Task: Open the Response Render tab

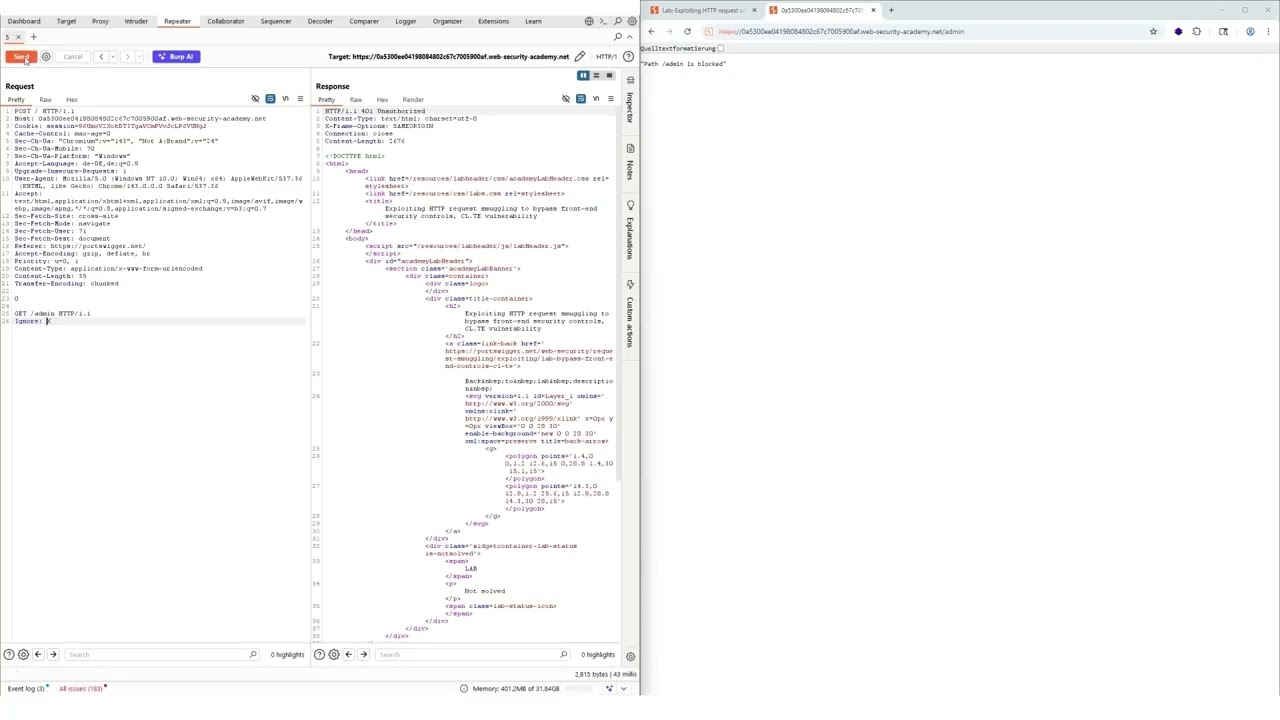Action: coord(413,100)
